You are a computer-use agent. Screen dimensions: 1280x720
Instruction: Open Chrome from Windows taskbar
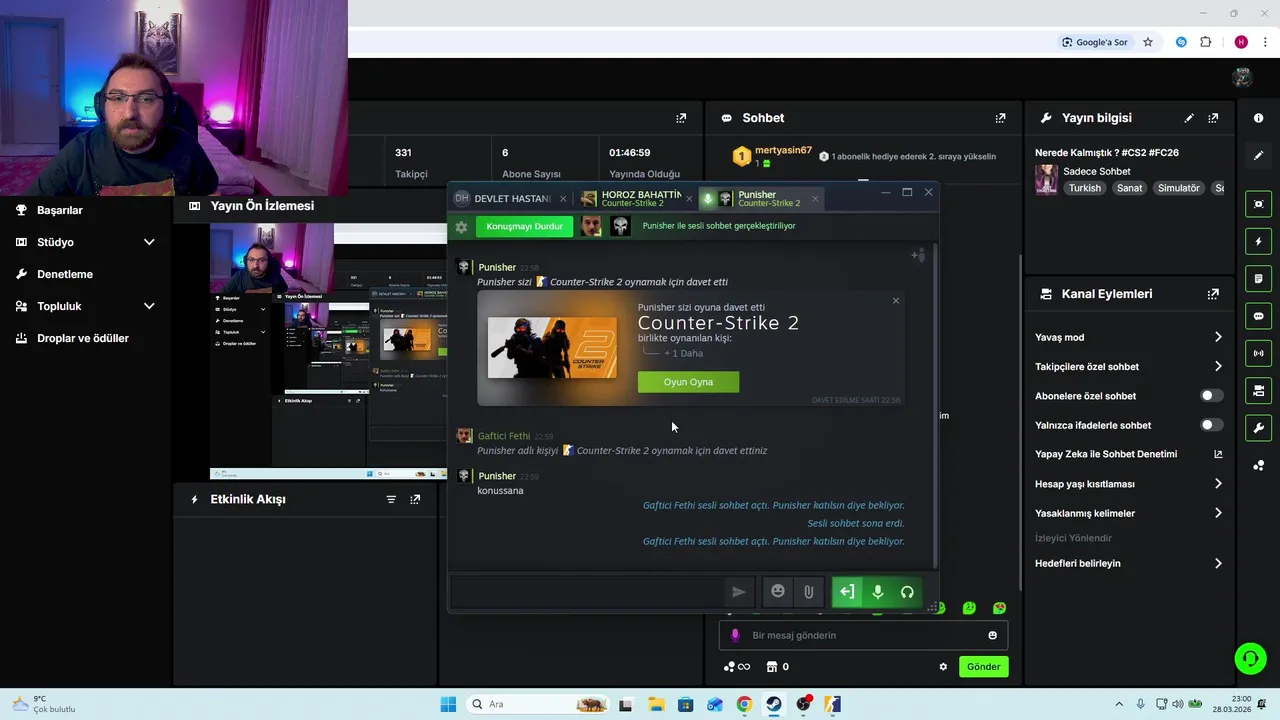click(x=744, y=705)
